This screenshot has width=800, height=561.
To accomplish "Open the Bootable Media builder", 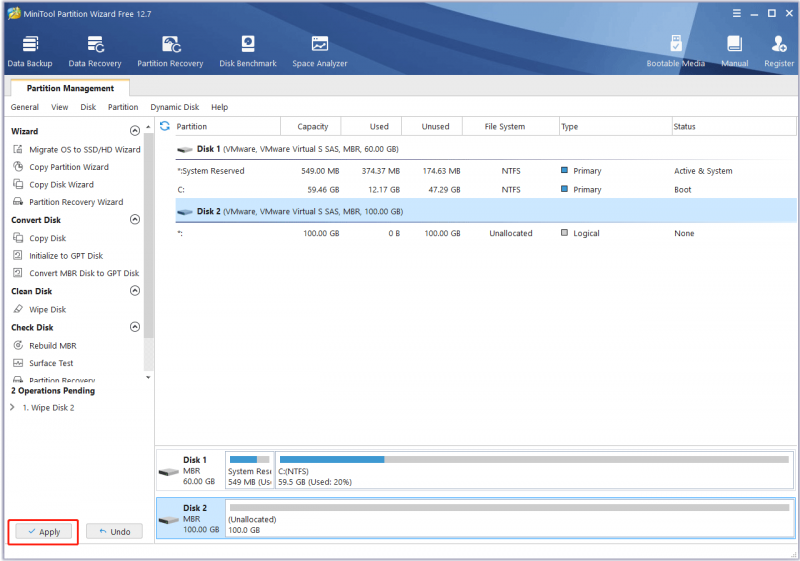I will [x=676, y=51].
